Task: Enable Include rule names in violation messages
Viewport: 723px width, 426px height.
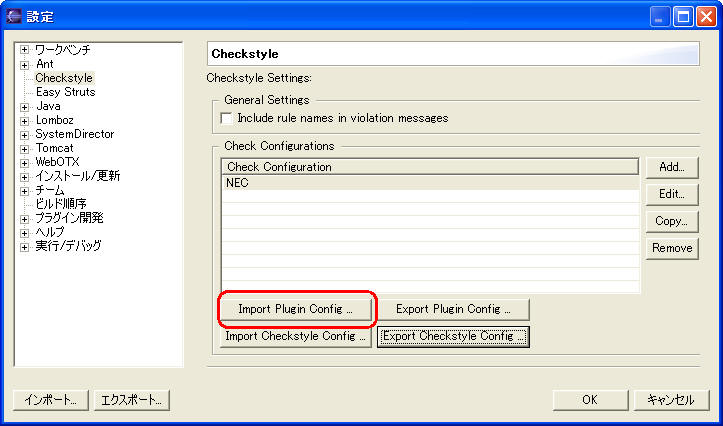Action: (x=226, y=118)
